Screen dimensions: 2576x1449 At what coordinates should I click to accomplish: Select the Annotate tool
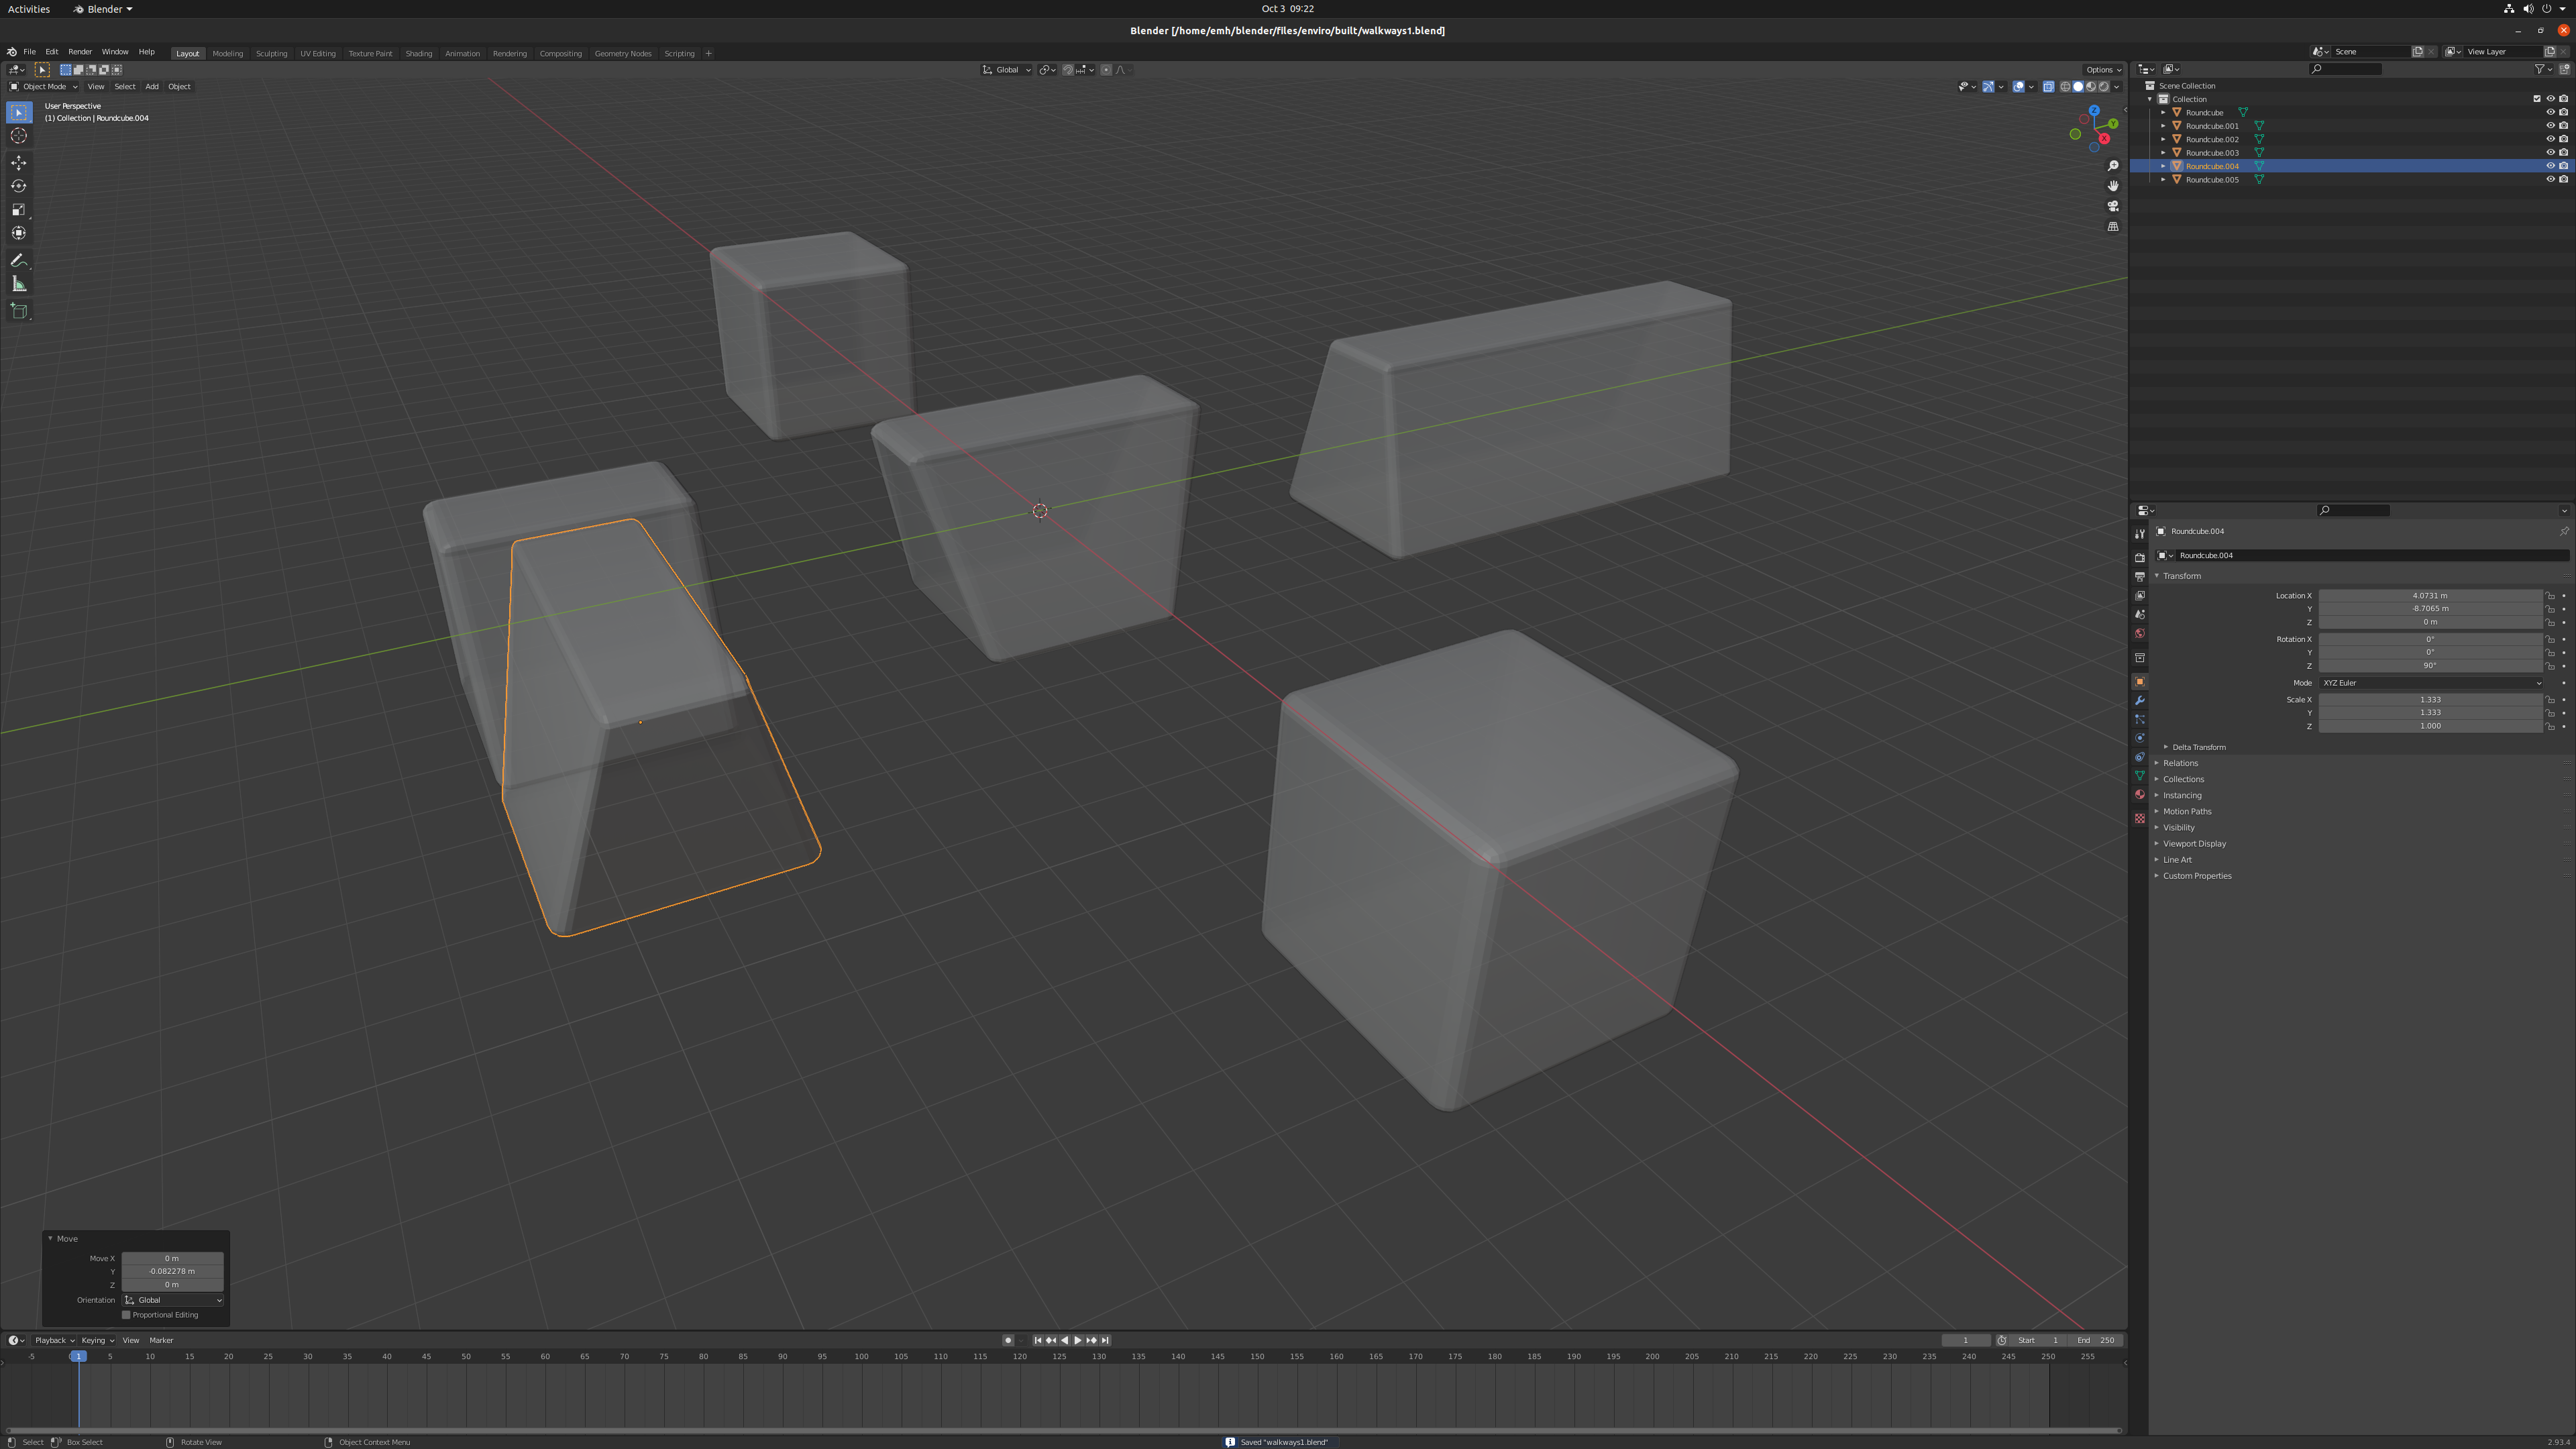(x=19, y=261)
